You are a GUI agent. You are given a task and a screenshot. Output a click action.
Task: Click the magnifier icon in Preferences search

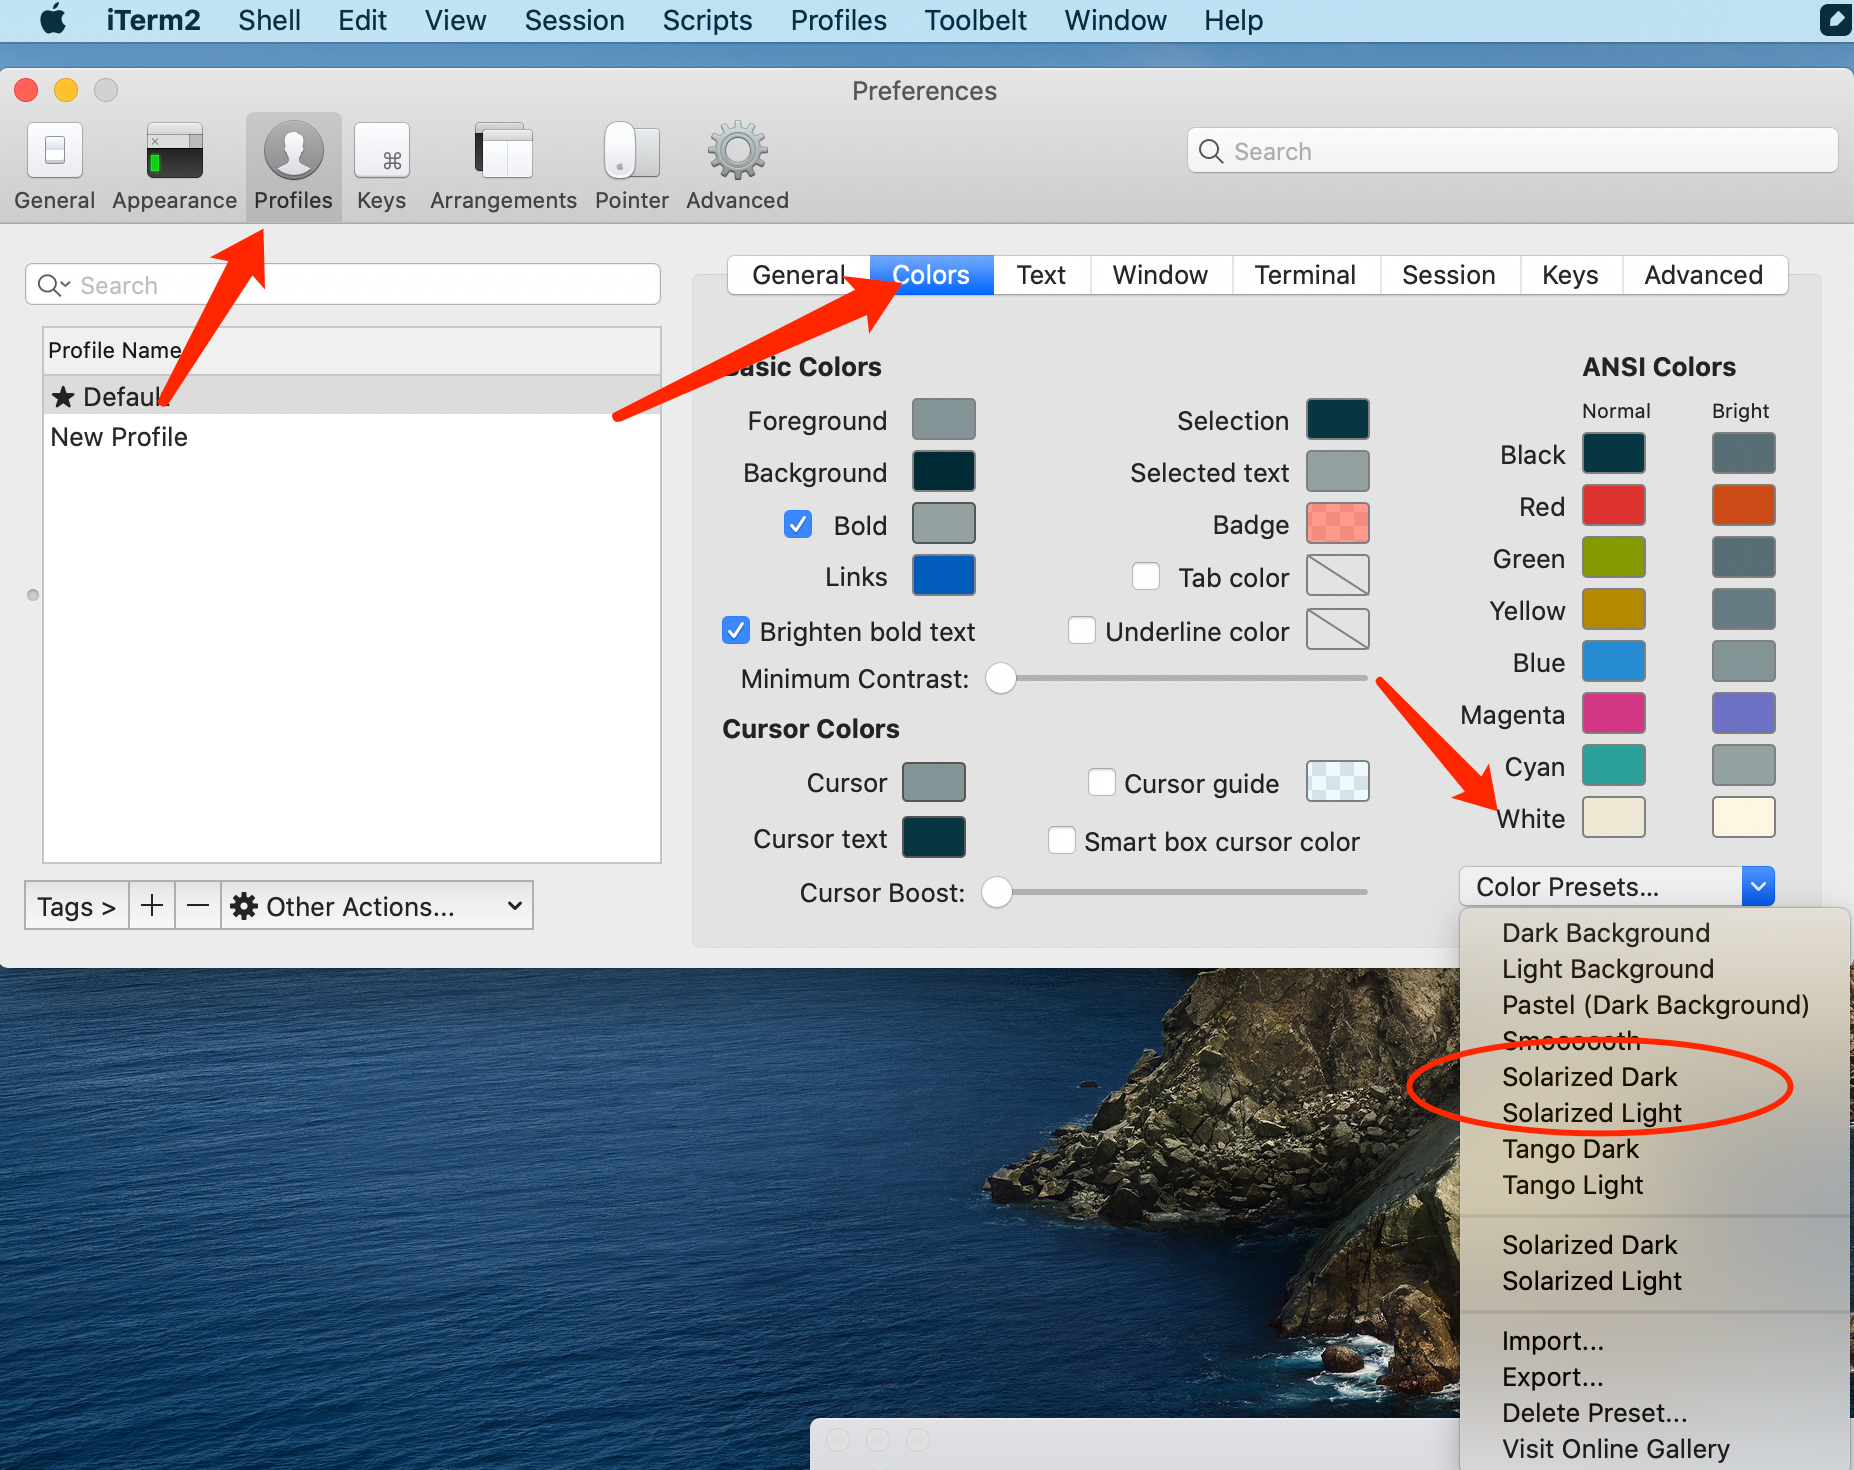click(x=1211, y=151)
